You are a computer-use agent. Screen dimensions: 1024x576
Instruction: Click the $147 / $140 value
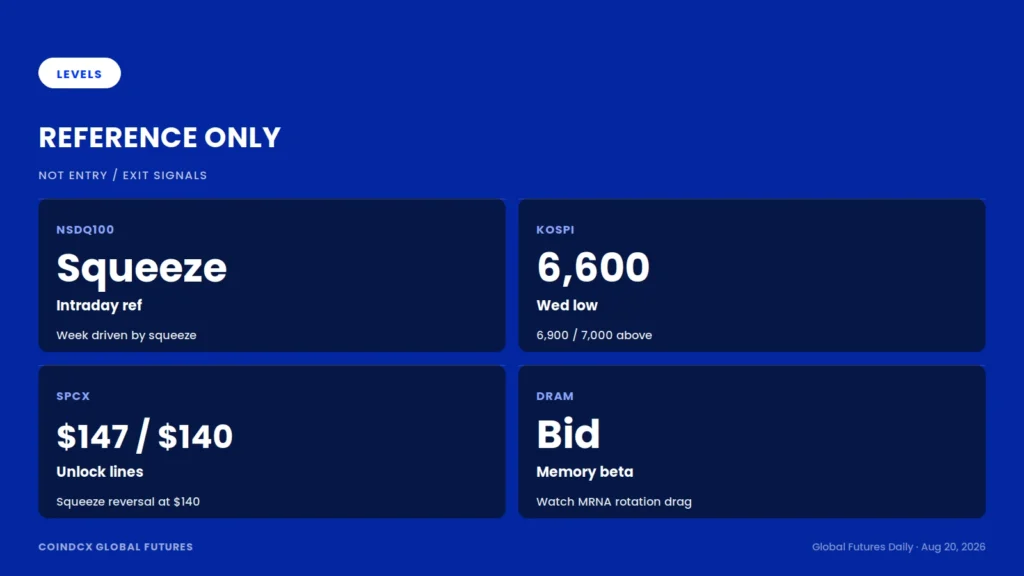click(x=144, y=436)
